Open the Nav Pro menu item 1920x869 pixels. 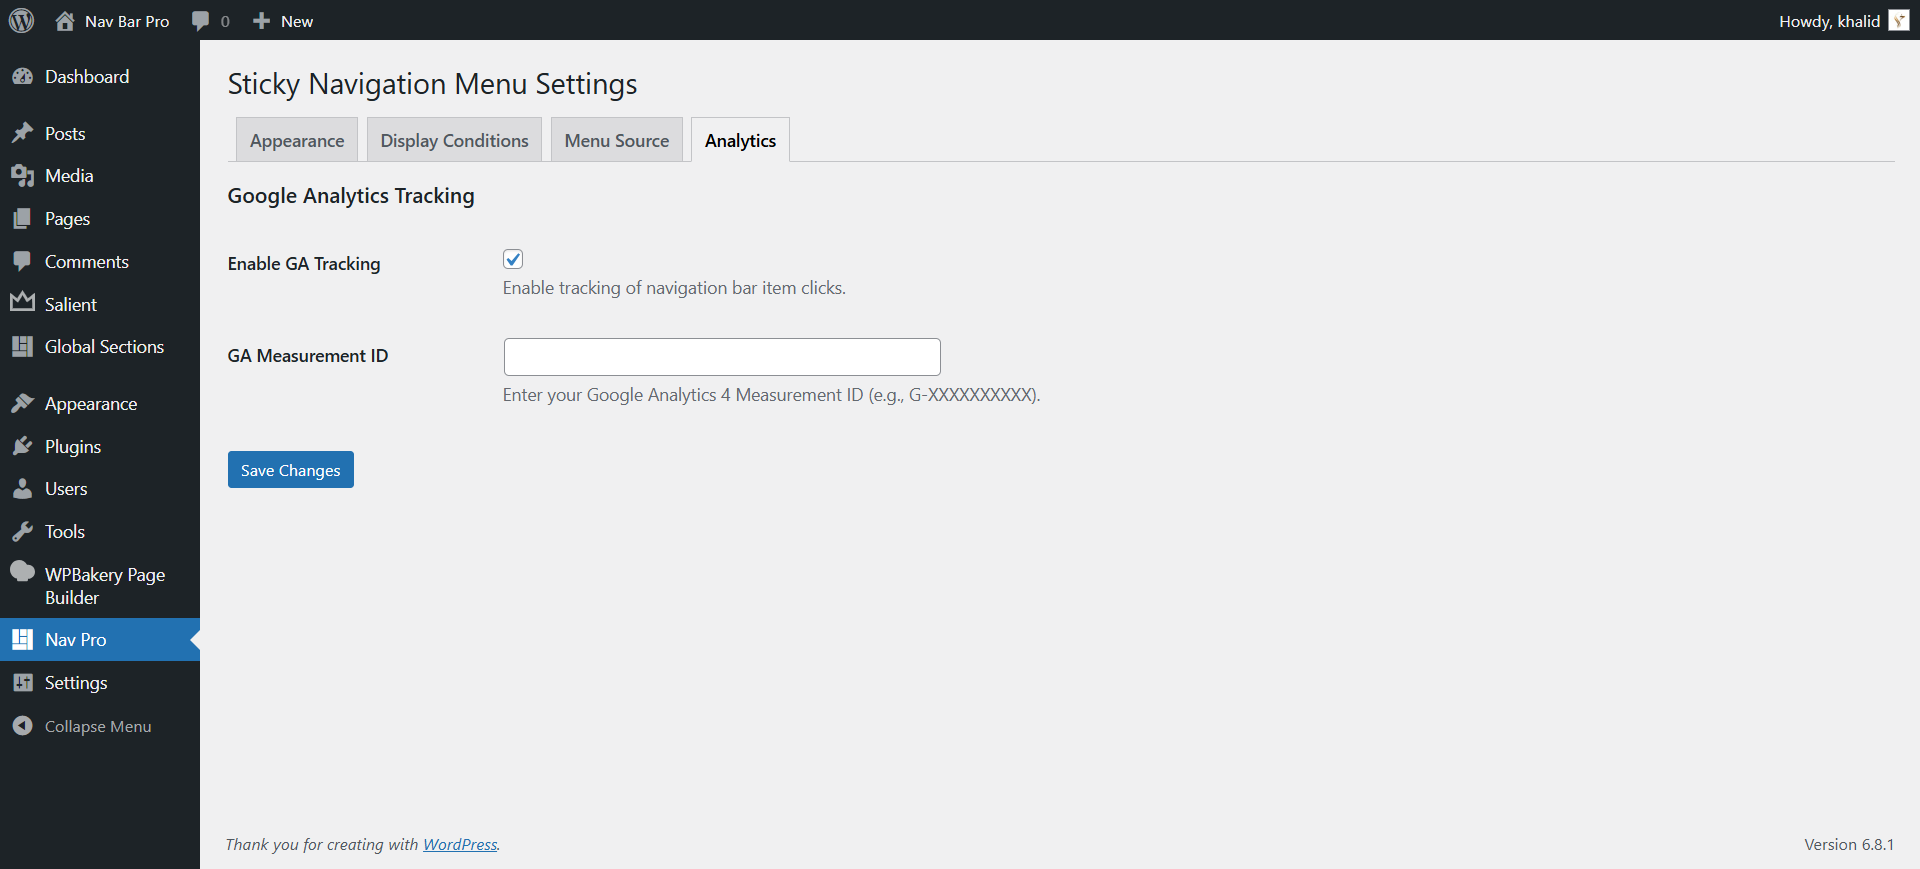[100, 639]
